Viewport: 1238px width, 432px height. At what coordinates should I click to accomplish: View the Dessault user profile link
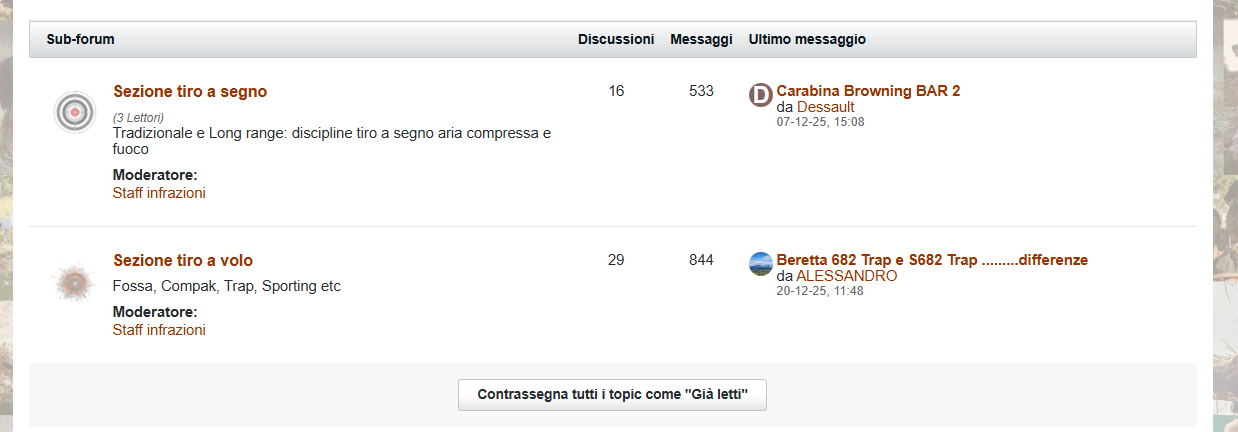pos(825,107)
